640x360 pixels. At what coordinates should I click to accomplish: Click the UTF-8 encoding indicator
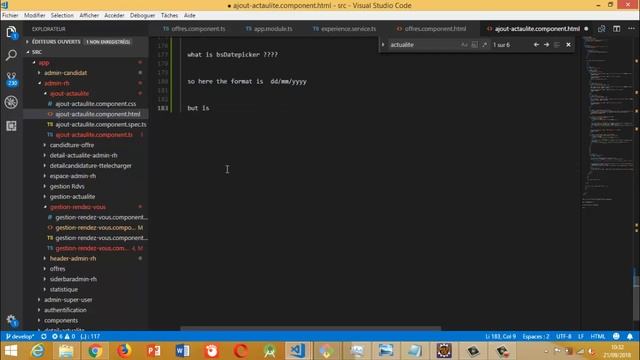(564, 336)
